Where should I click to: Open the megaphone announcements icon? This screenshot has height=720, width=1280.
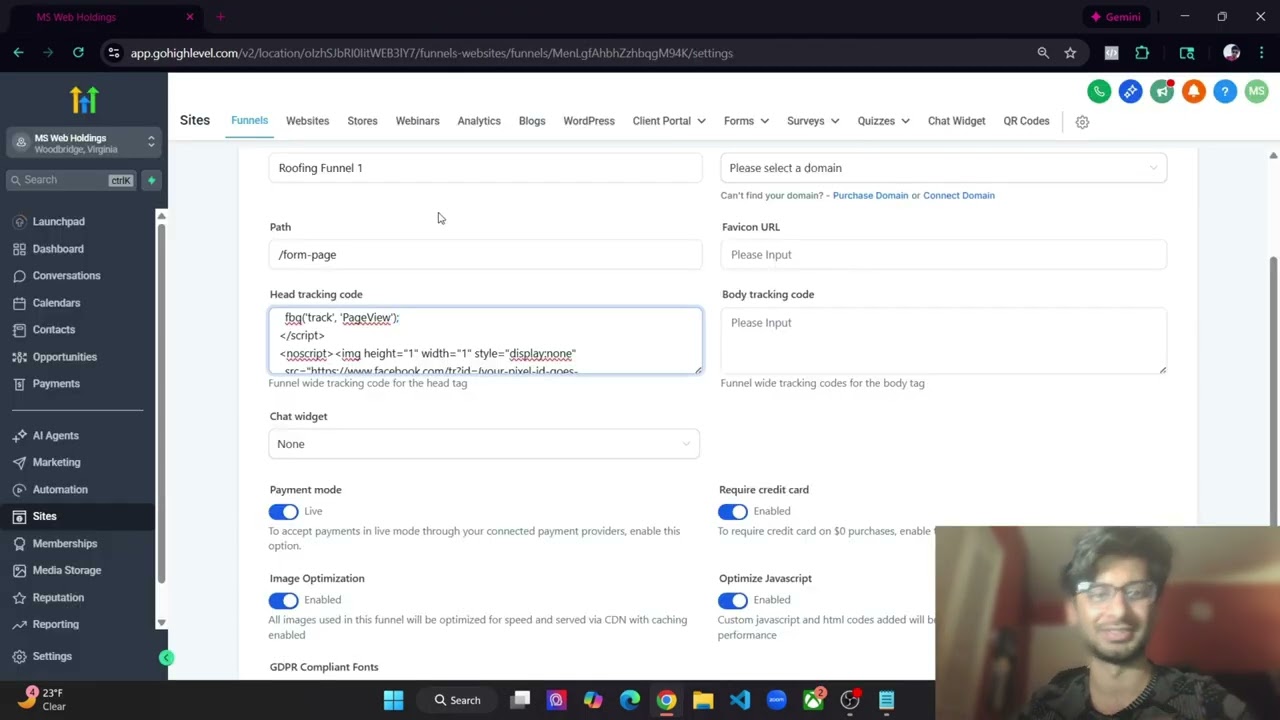click(x=1162, y=92)
